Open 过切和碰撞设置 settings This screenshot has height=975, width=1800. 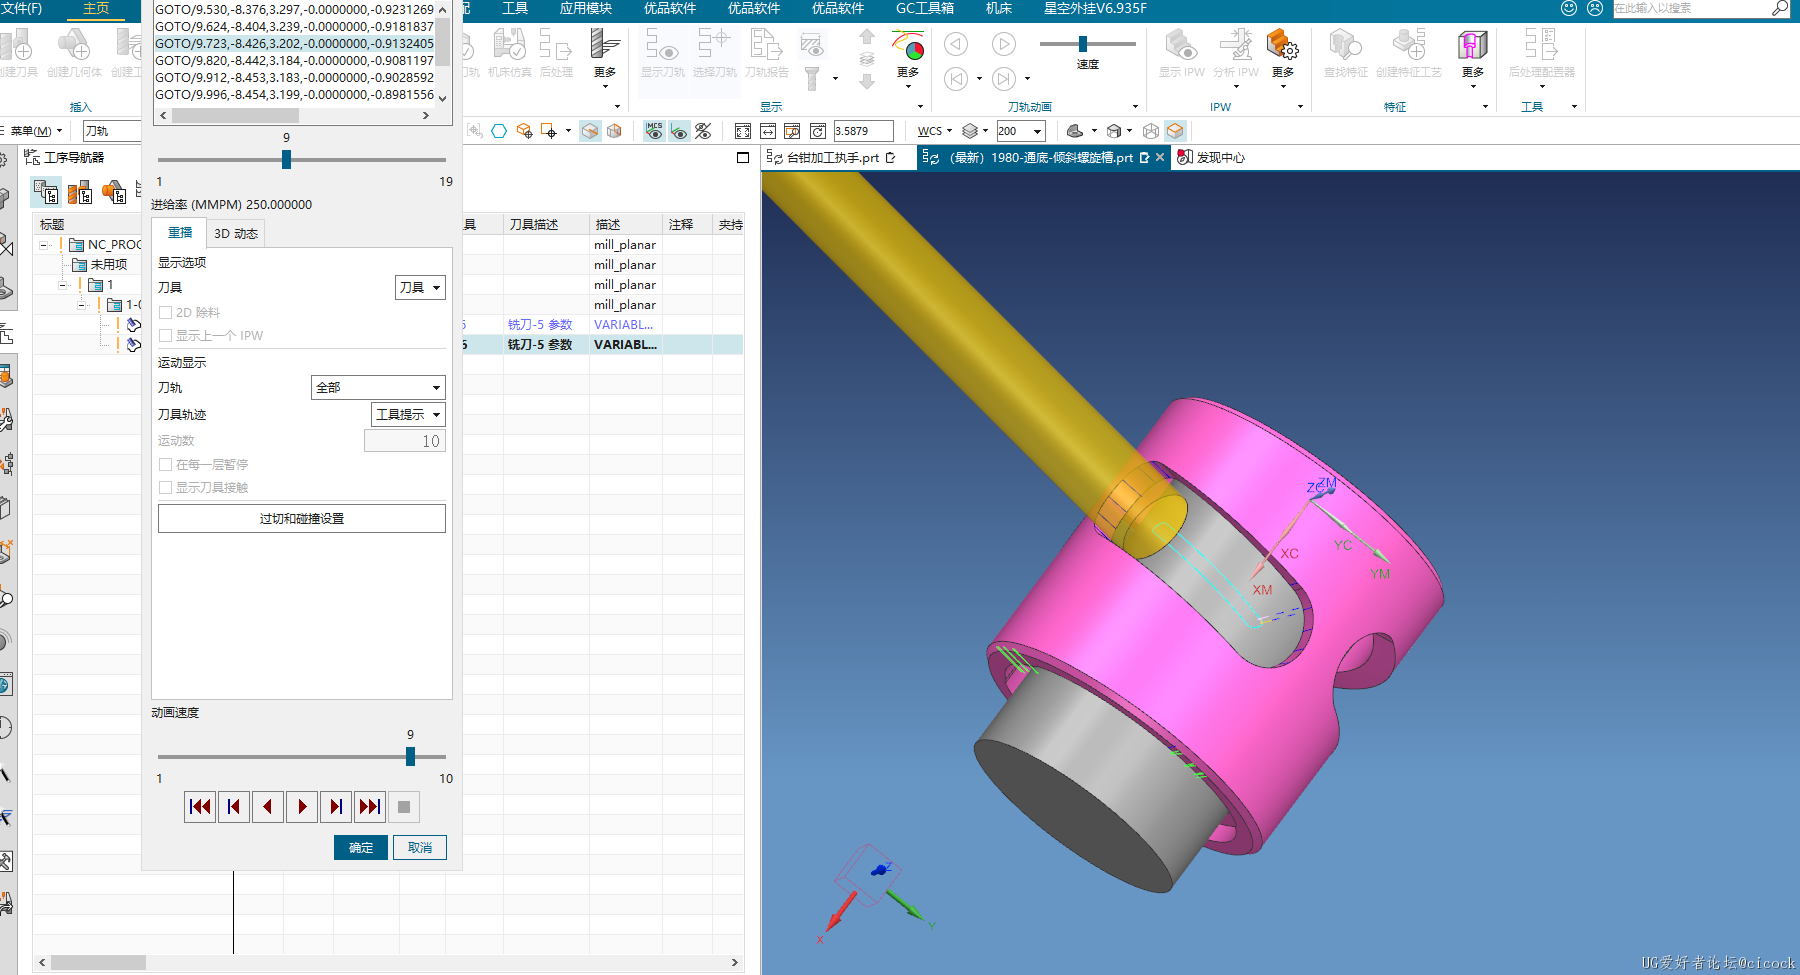click(302, 519)
